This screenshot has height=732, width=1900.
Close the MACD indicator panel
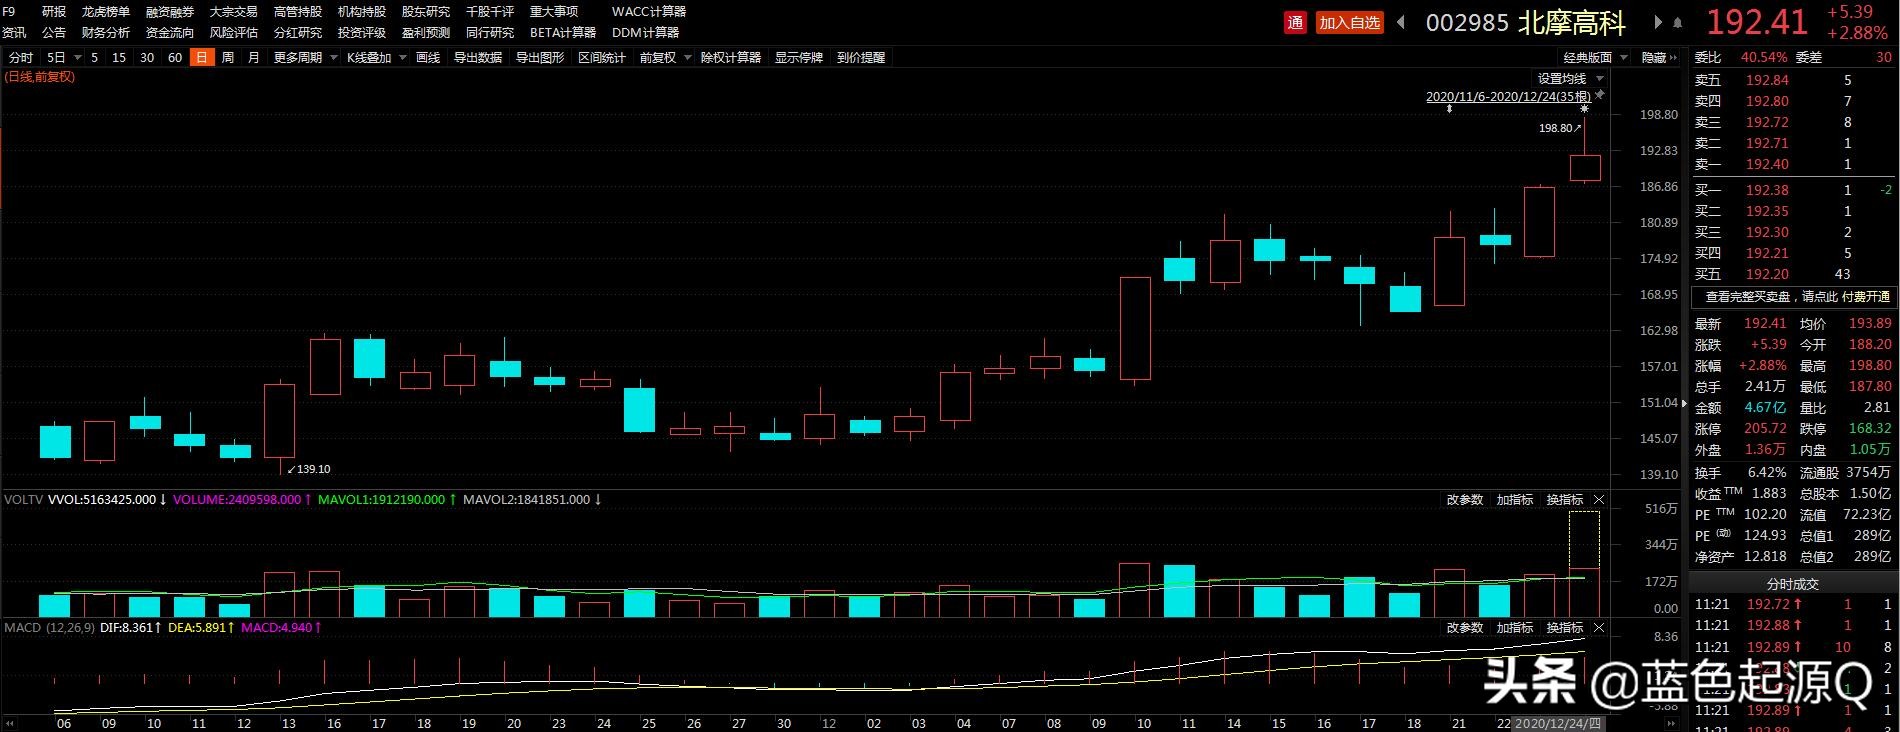click(1599, 627)
